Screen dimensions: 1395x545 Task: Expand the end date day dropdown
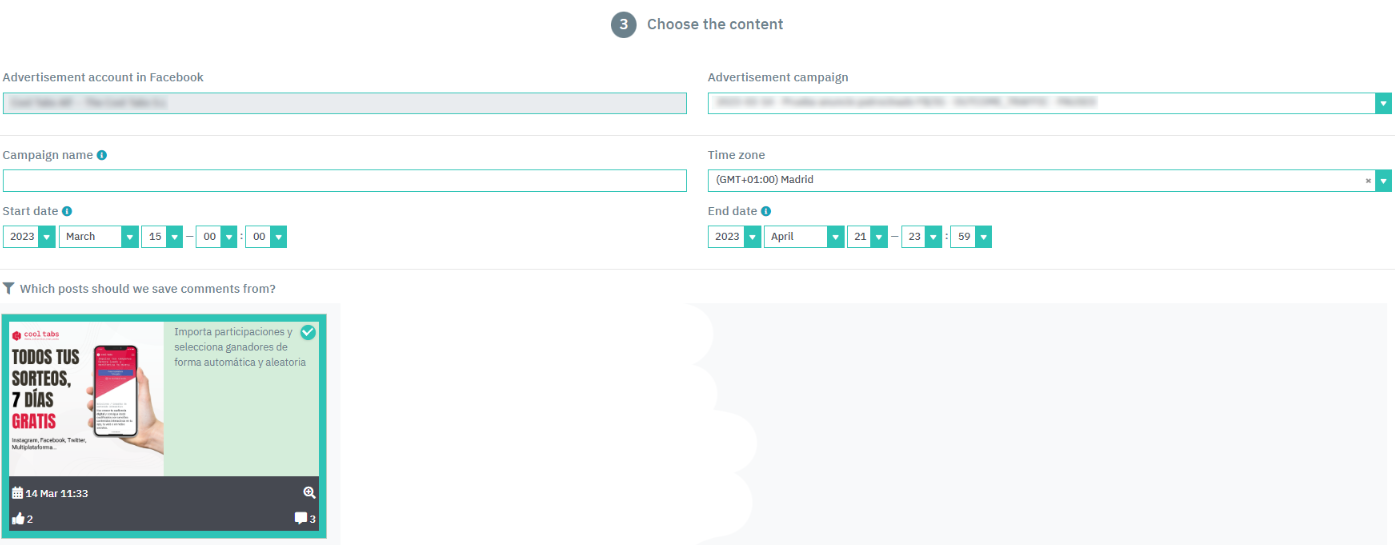pos(879,237)
